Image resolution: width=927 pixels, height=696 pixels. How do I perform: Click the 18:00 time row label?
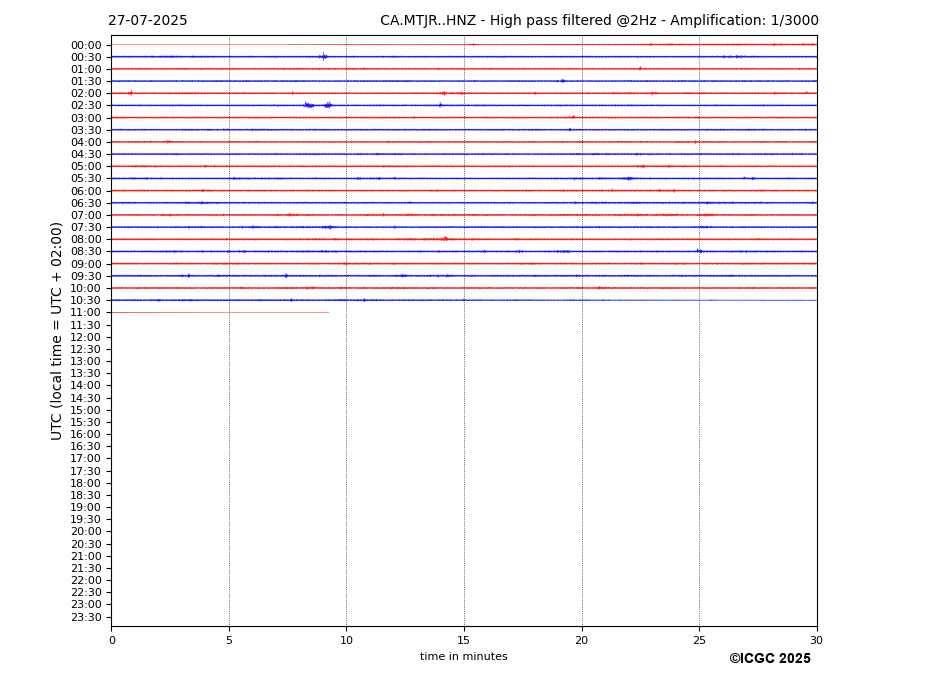86,483
